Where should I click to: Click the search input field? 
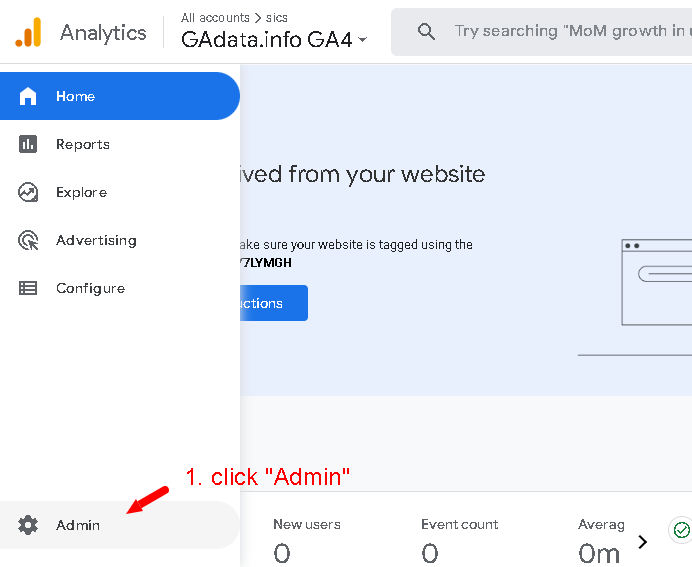point(570,32)
